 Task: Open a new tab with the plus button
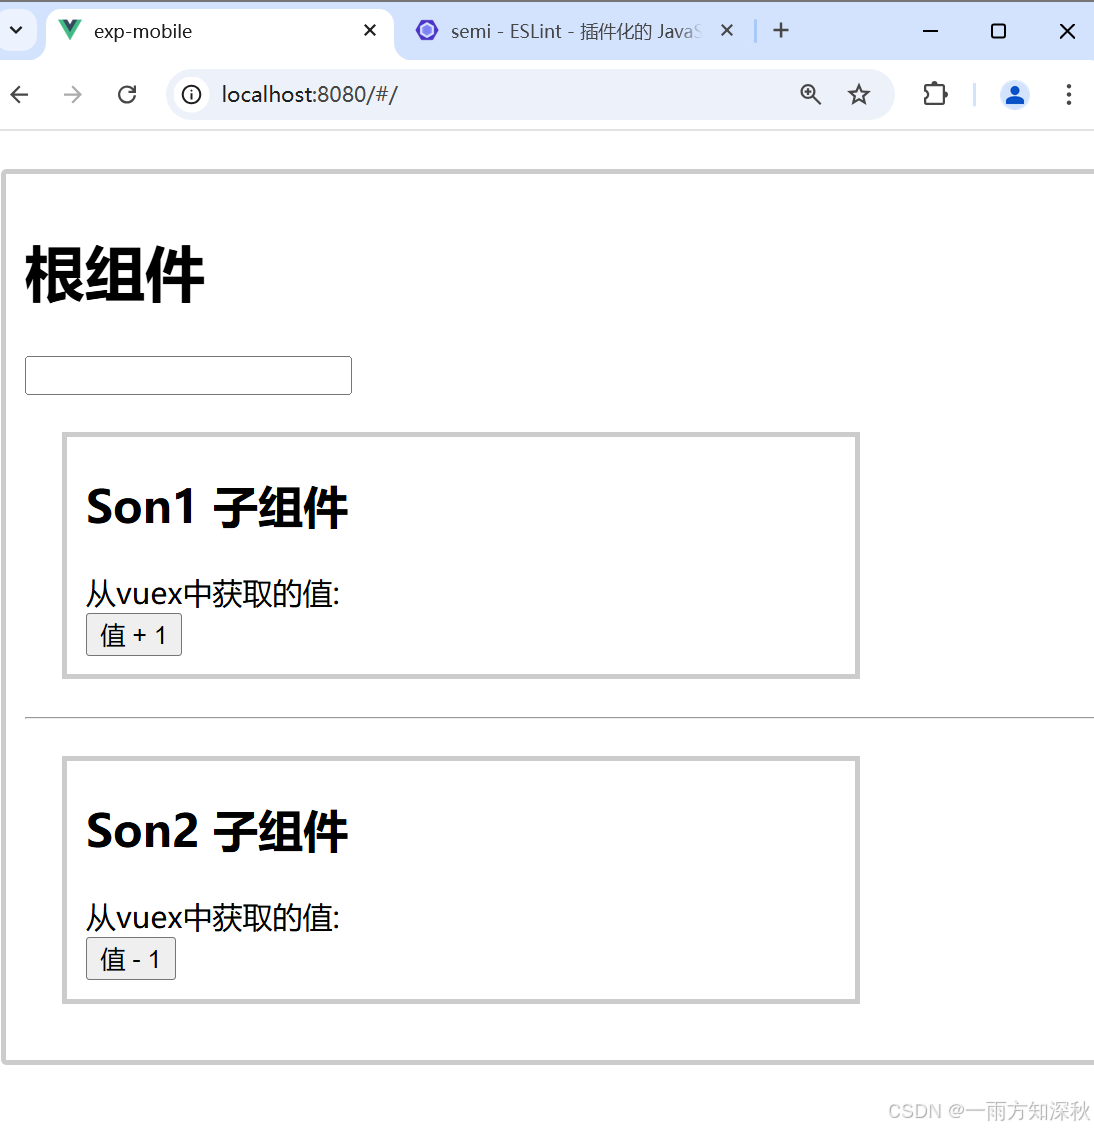tap(780, 30)
